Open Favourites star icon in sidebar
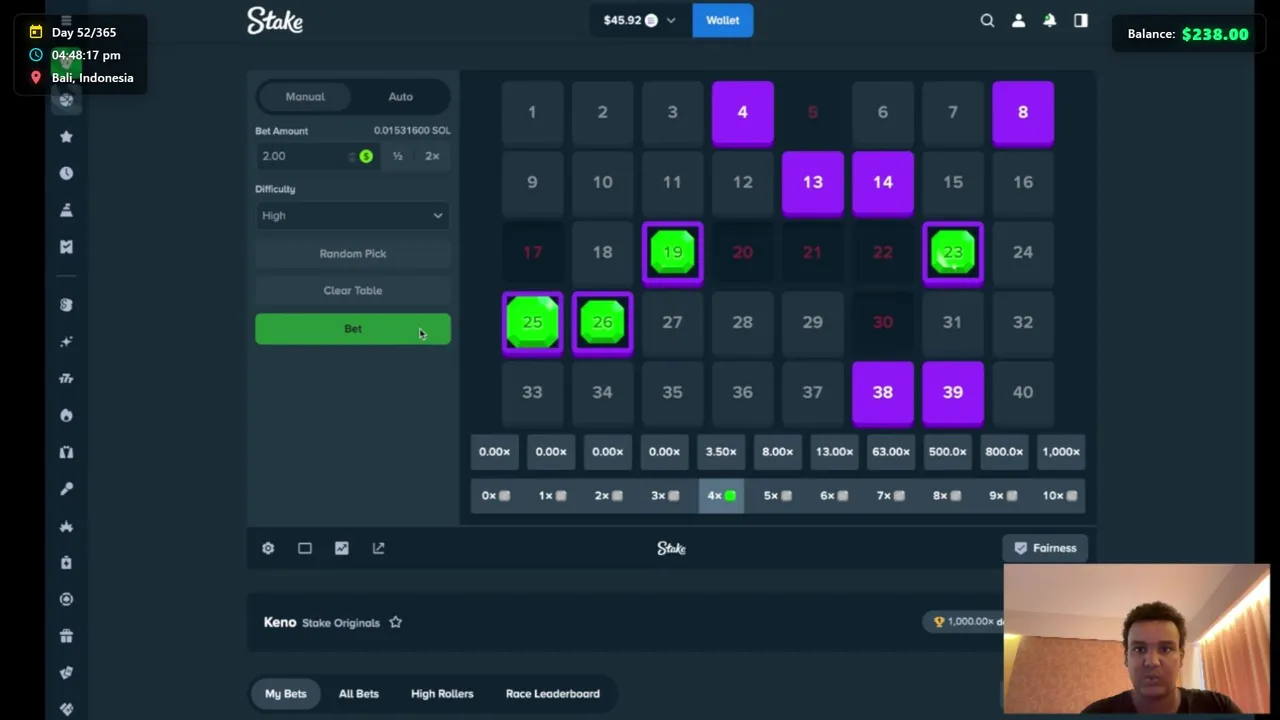This screenshot has height=720, width=1280. 66,136
